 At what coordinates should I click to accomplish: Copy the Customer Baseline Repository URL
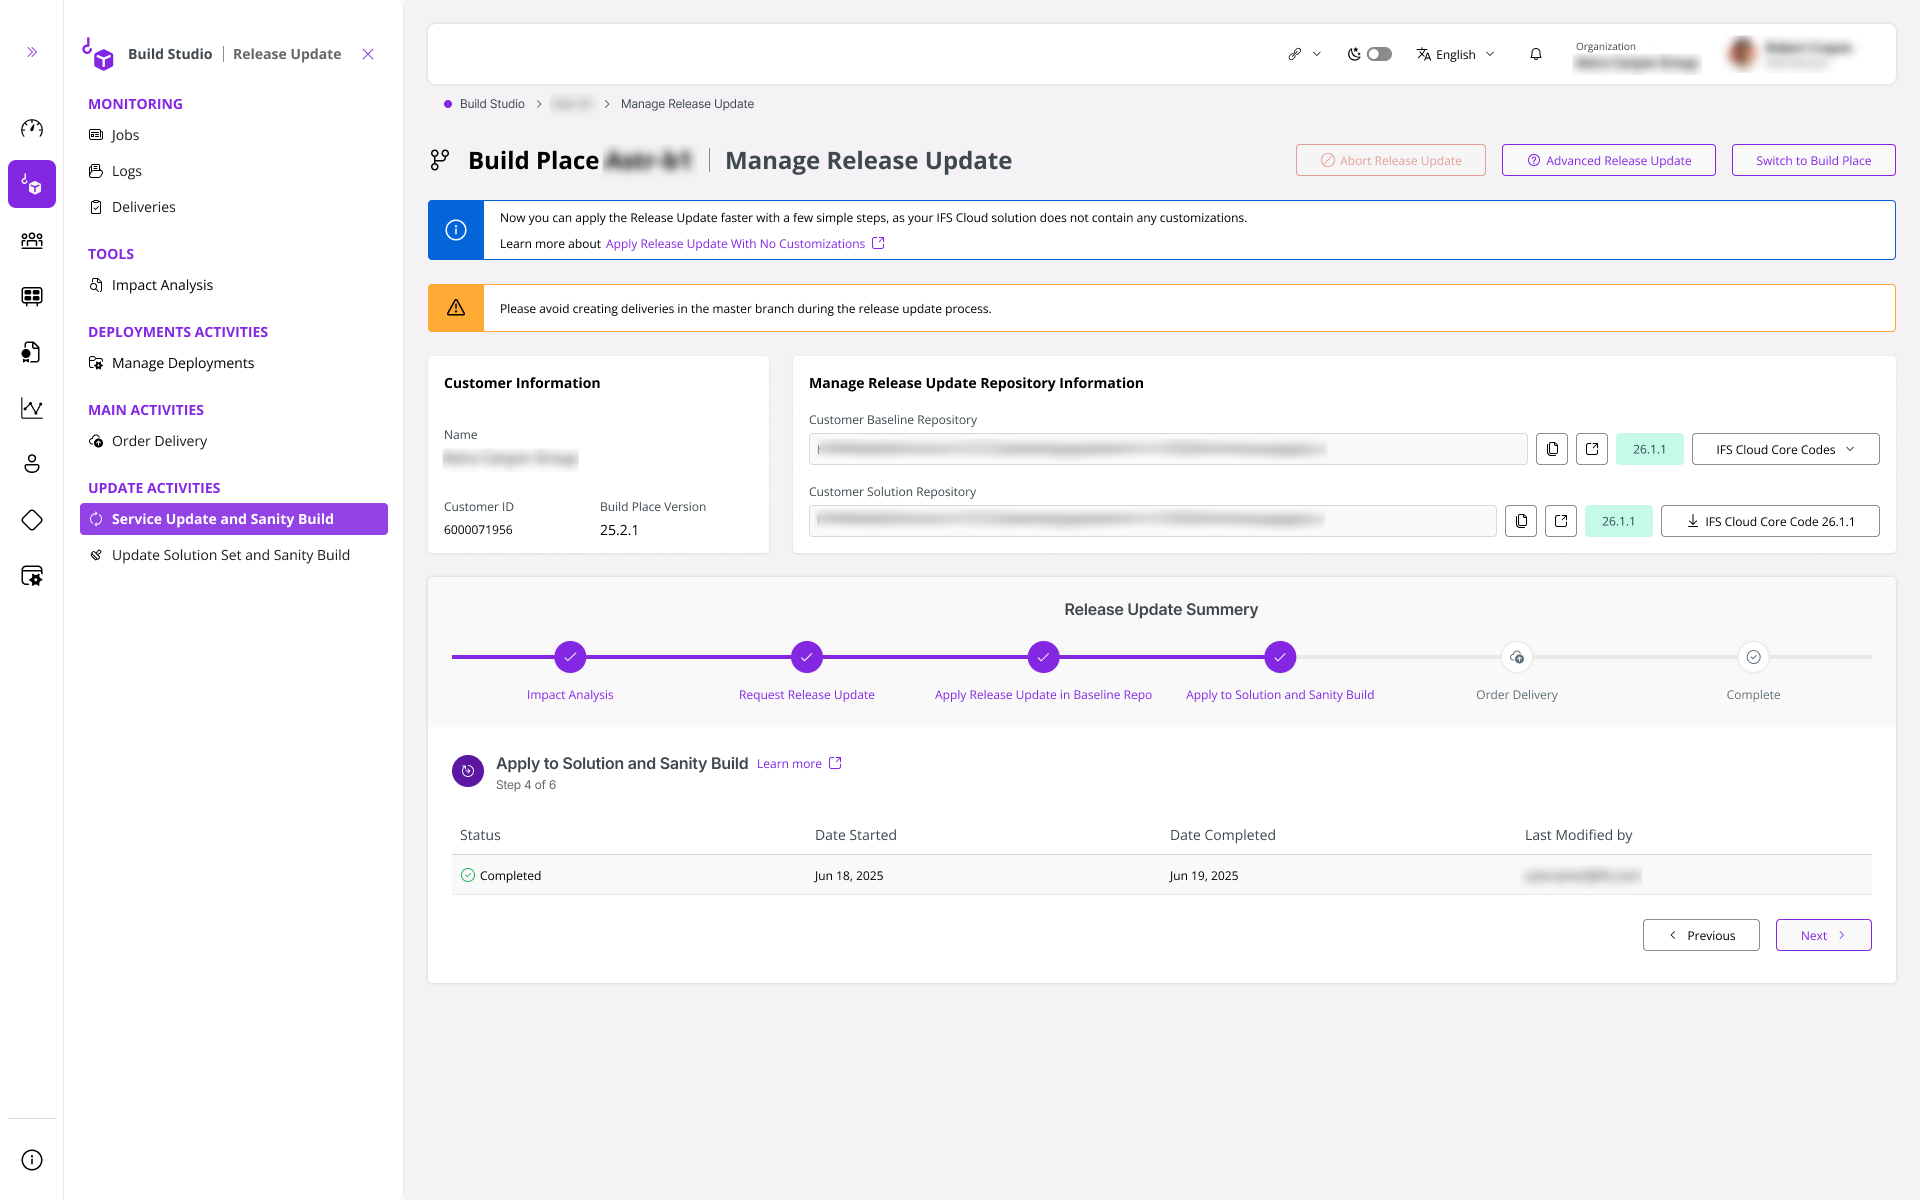click(x=1552, y=449)
